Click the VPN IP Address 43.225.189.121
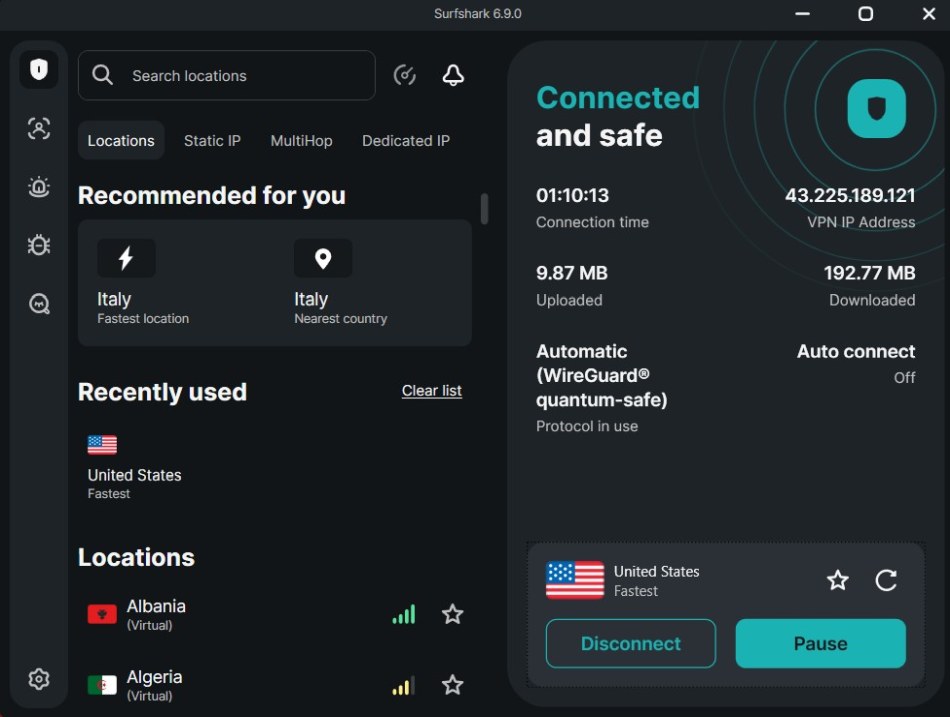The height and width of the screenshot is (717, 950). pos(849,195)
